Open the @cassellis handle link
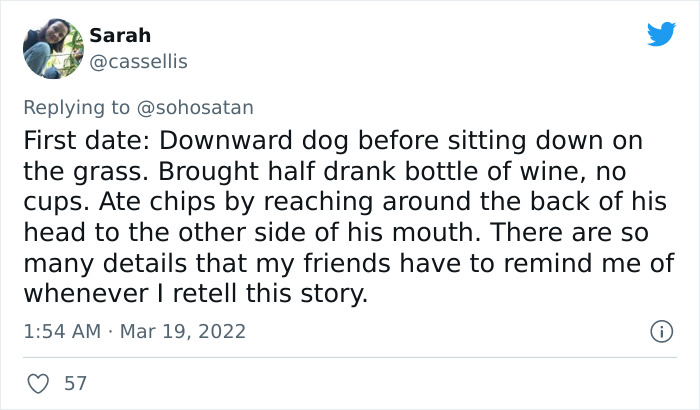 click(138, 61)
